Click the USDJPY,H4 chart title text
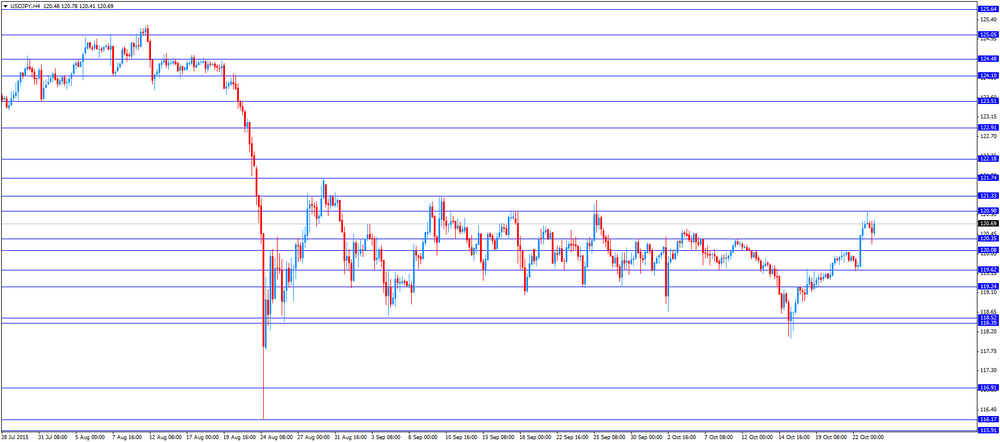1000x442 pixels. (25, 4)
